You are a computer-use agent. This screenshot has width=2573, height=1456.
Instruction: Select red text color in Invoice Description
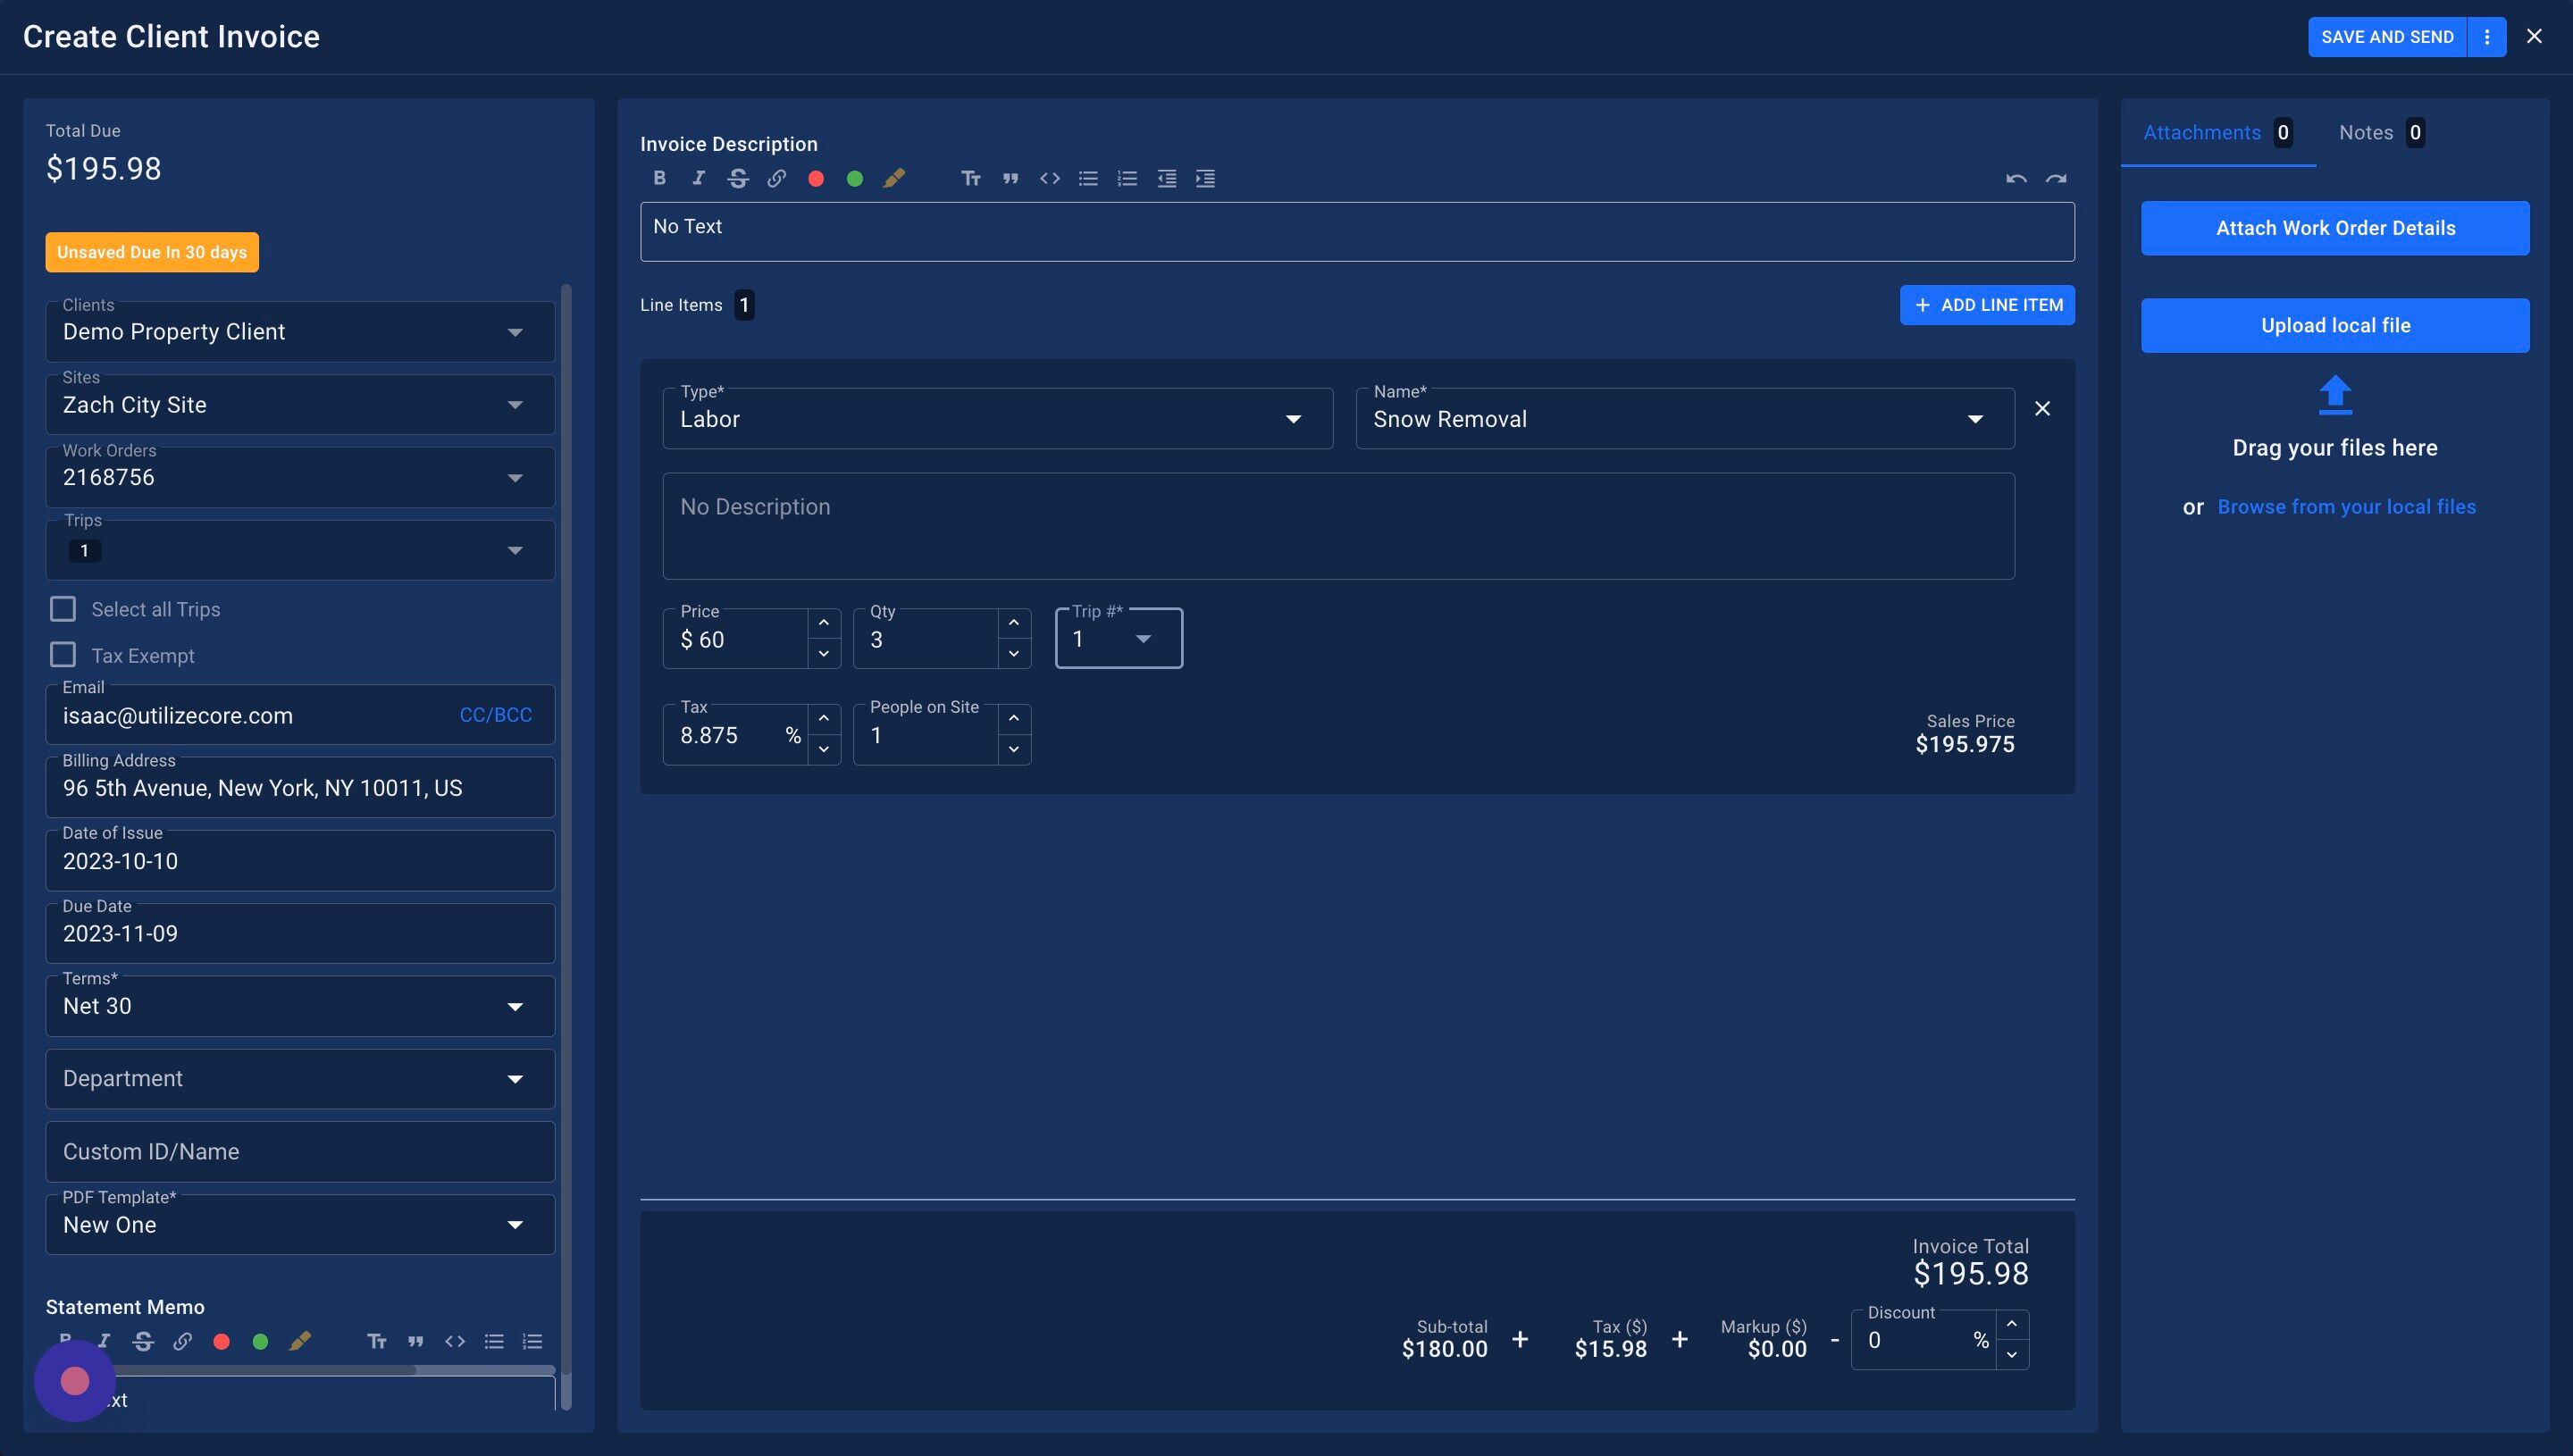click(816, 178)
